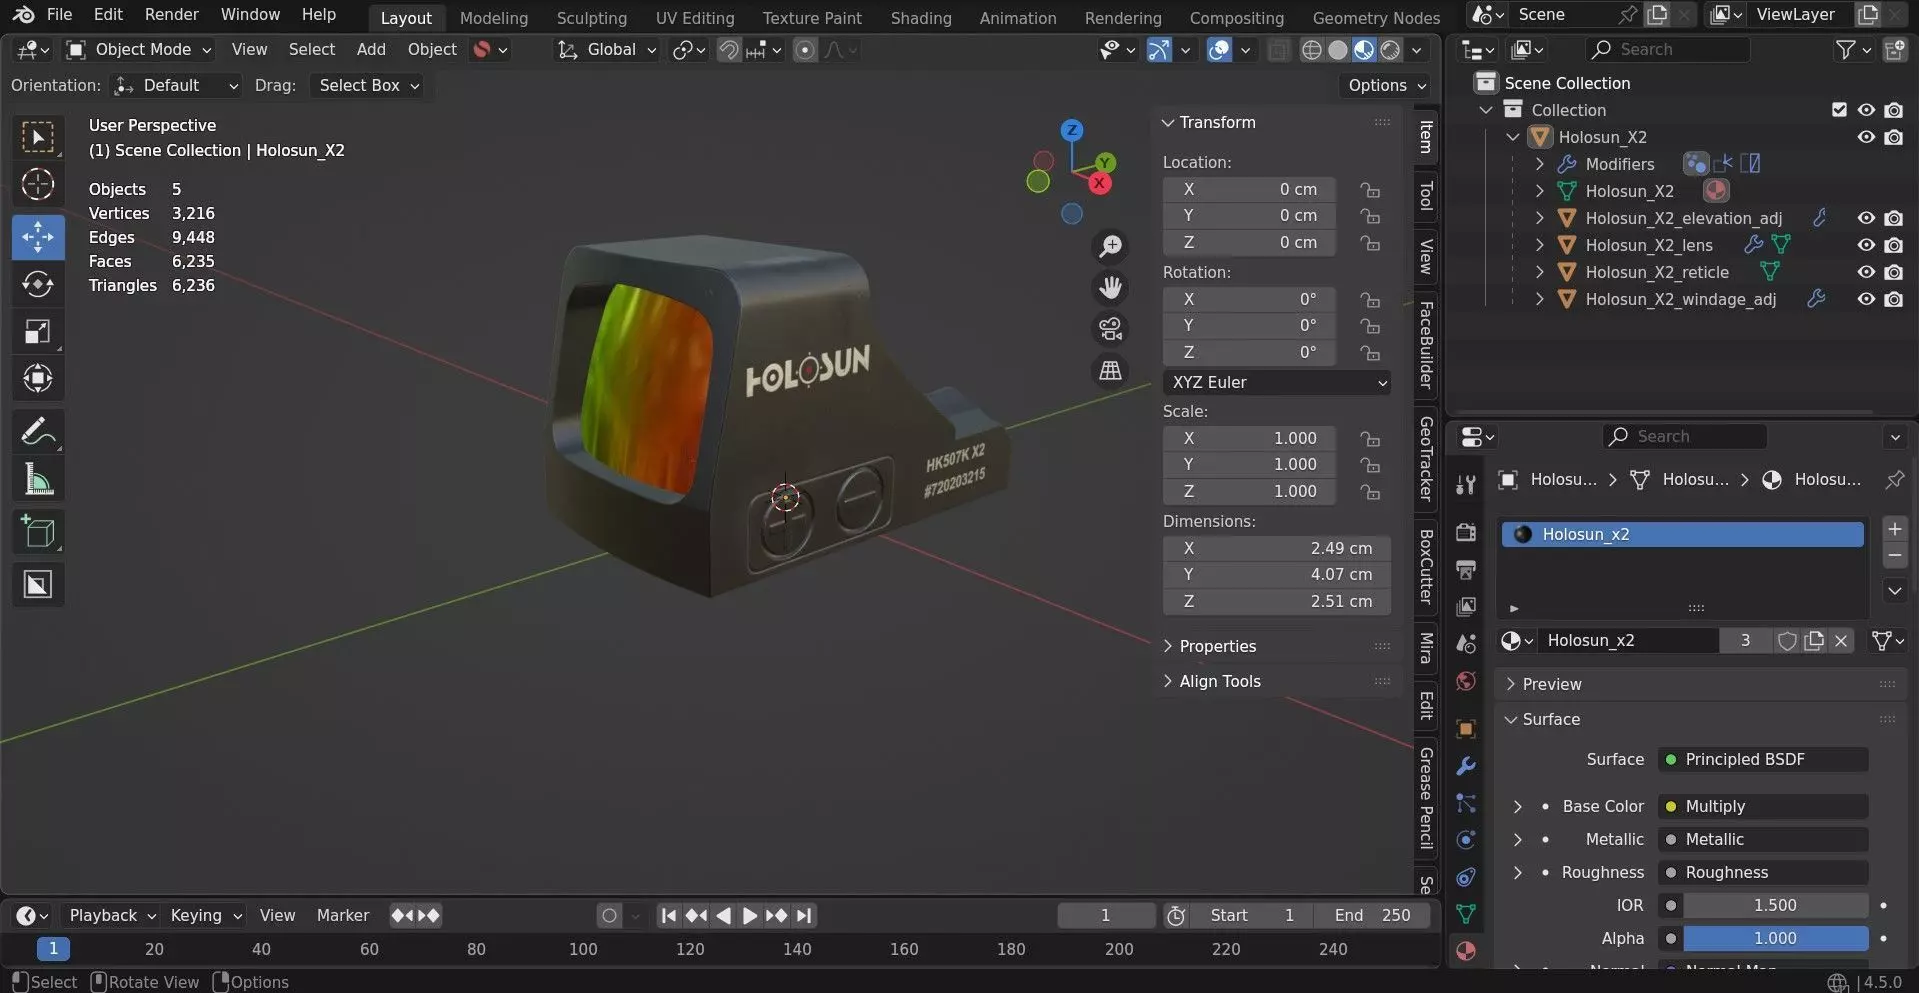Click Principled BDSF surface shader button

[1764, 759]
